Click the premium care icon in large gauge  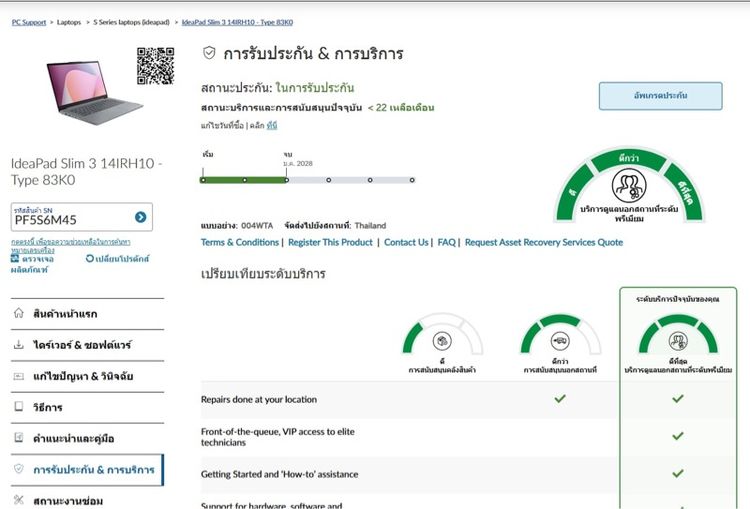point(629,186)
